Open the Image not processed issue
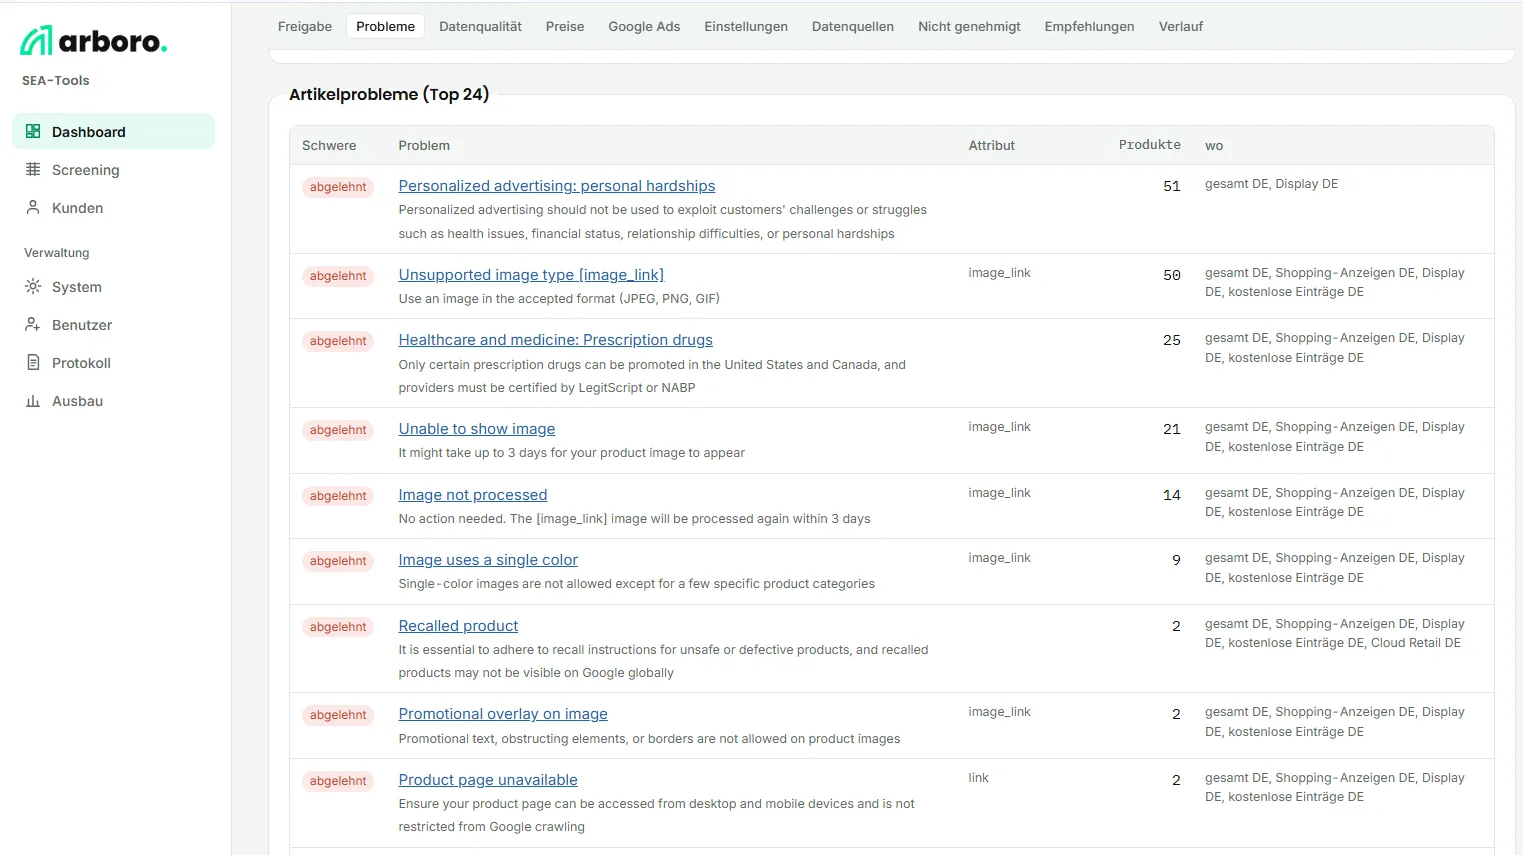The height and width of the screenshot is (855, 1523). pyautogui.click(x=473, y=494)
